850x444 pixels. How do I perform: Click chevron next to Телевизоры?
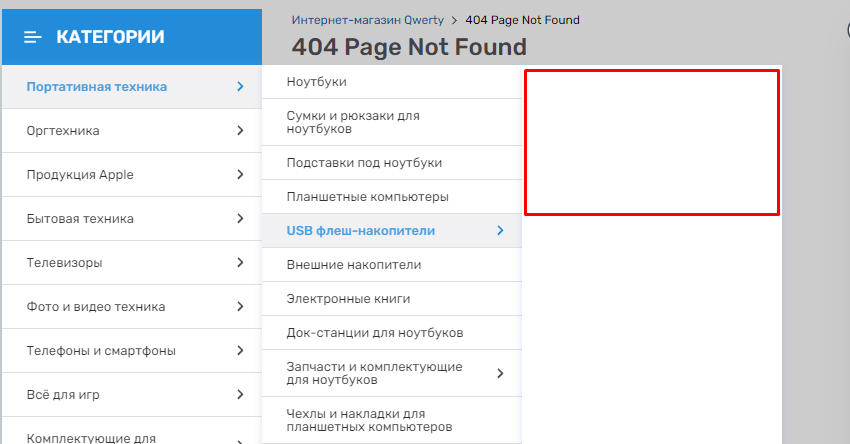[x=240, y=263]
